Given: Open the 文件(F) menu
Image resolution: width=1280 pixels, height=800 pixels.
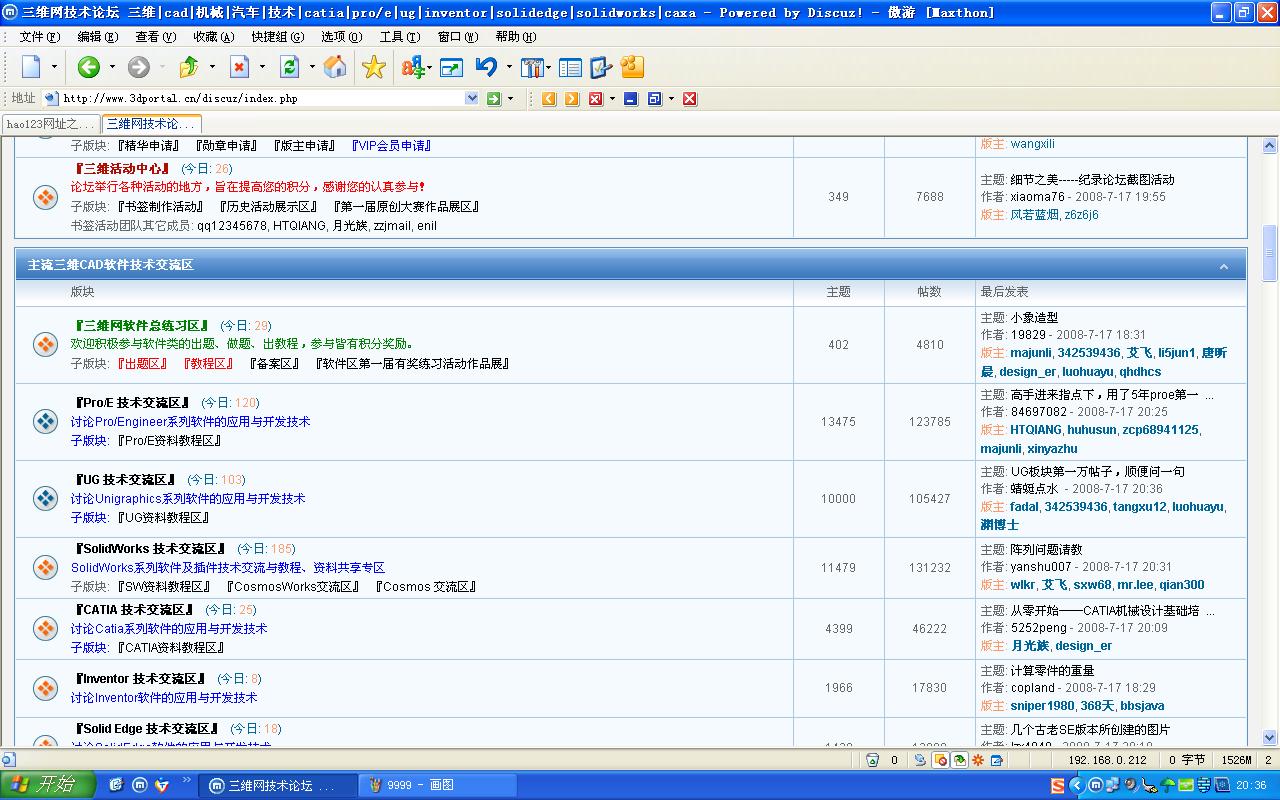Looking at the screenshot, I should (39, 37).
